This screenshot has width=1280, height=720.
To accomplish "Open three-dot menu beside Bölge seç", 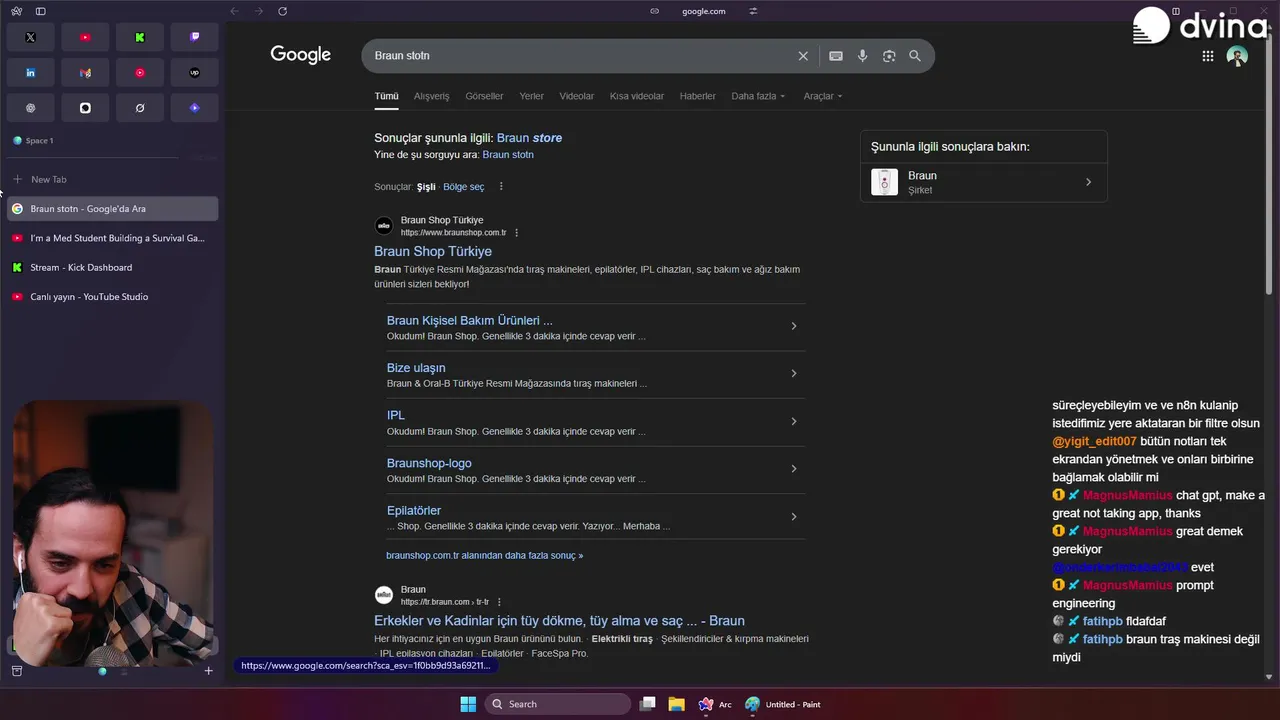I will 501,187.
